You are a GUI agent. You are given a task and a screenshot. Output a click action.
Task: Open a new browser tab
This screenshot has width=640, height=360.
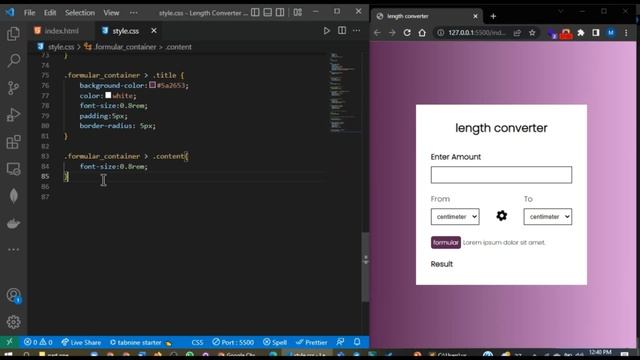tap(493, 16)
